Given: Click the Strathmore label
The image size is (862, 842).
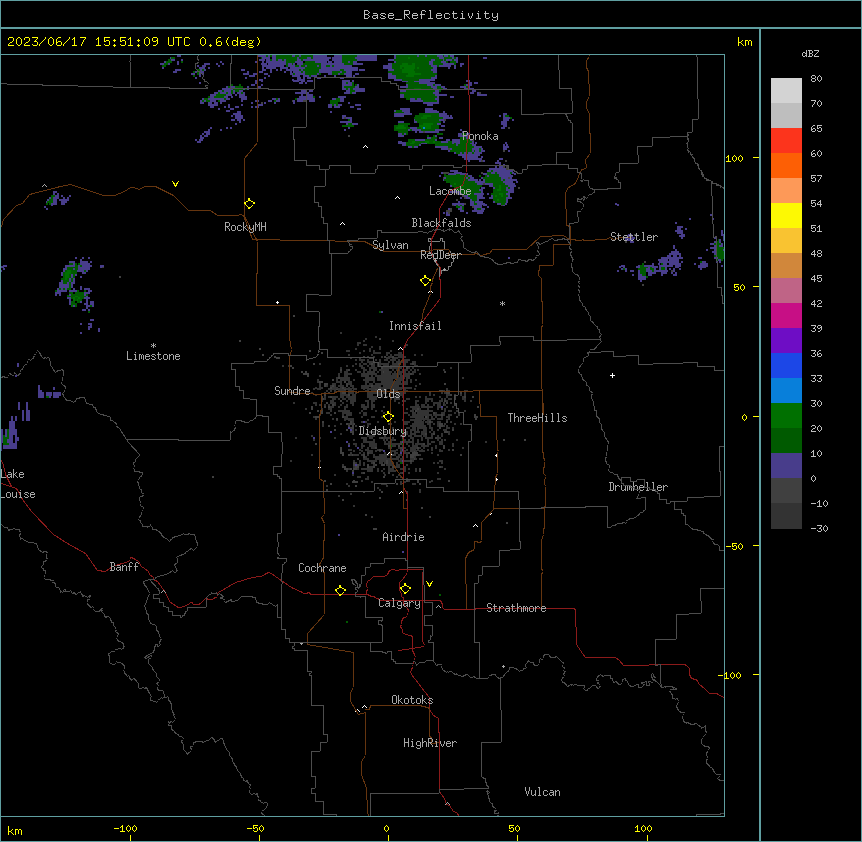Looking at the screenshot, I should (516, 608).
